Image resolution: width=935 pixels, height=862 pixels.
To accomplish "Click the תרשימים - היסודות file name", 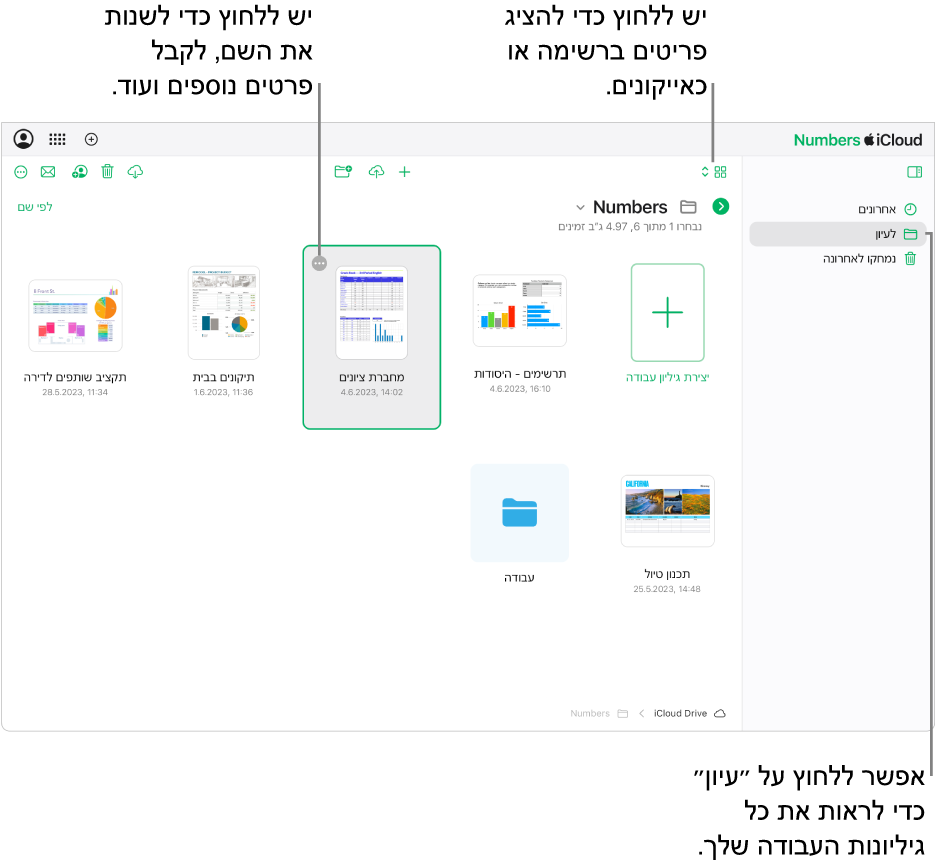I will coord(520,374).
